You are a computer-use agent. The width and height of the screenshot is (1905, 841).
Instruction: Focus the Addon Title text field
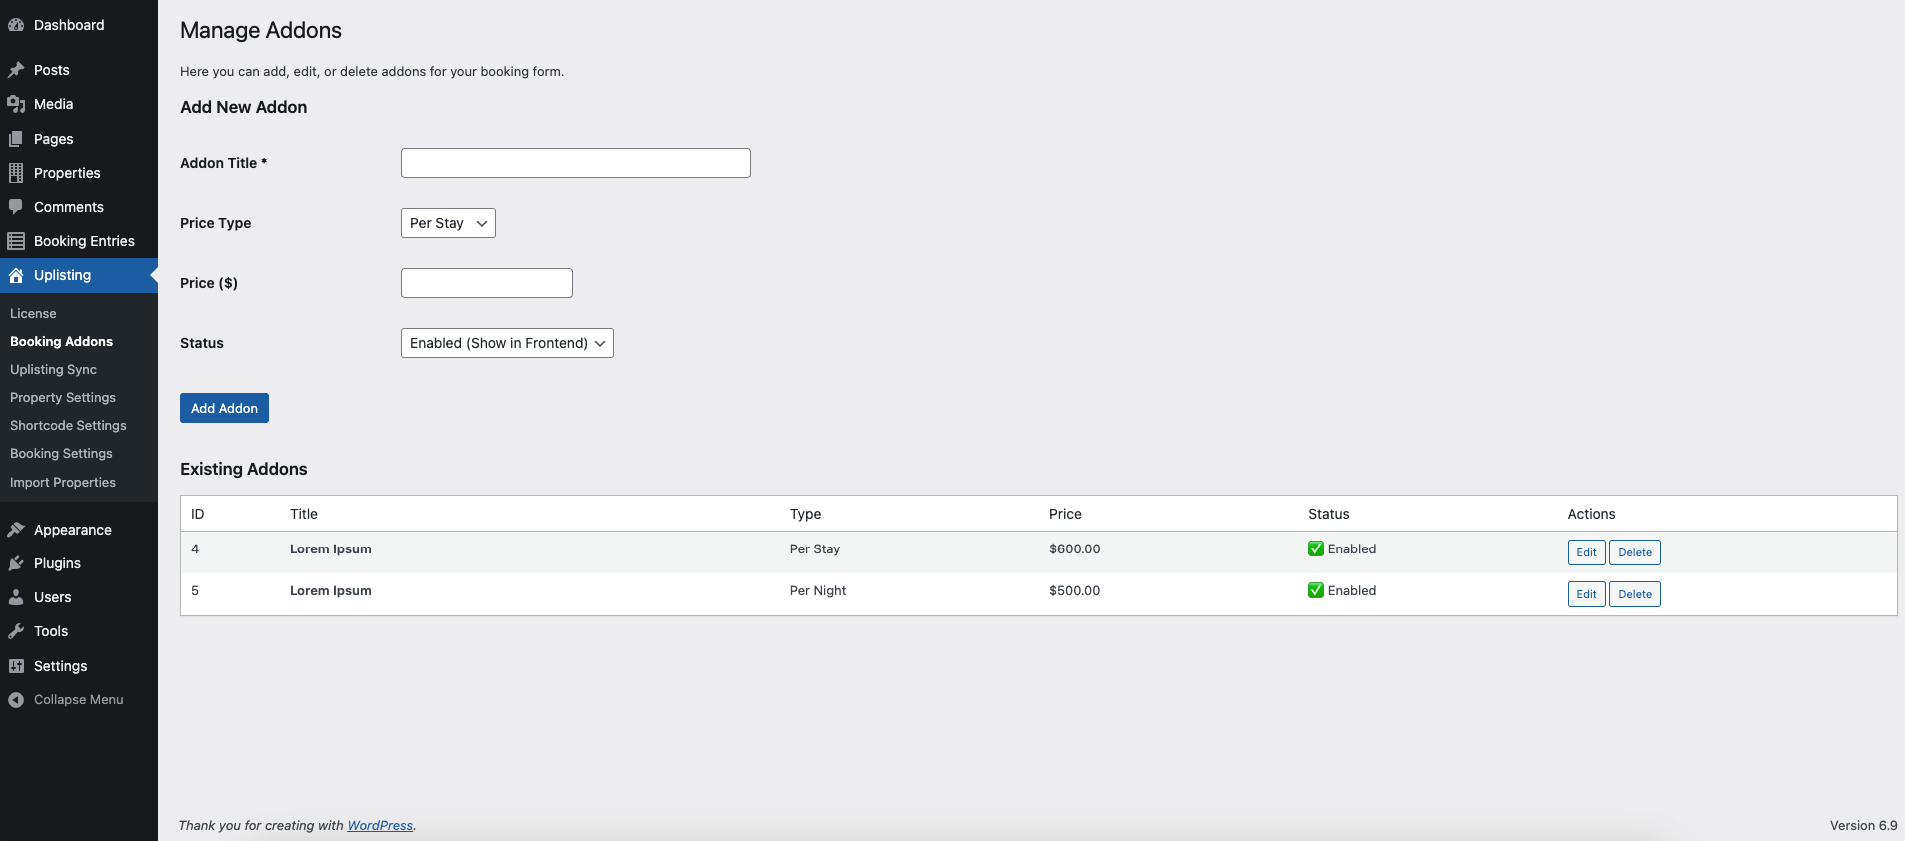click(575, 163)
